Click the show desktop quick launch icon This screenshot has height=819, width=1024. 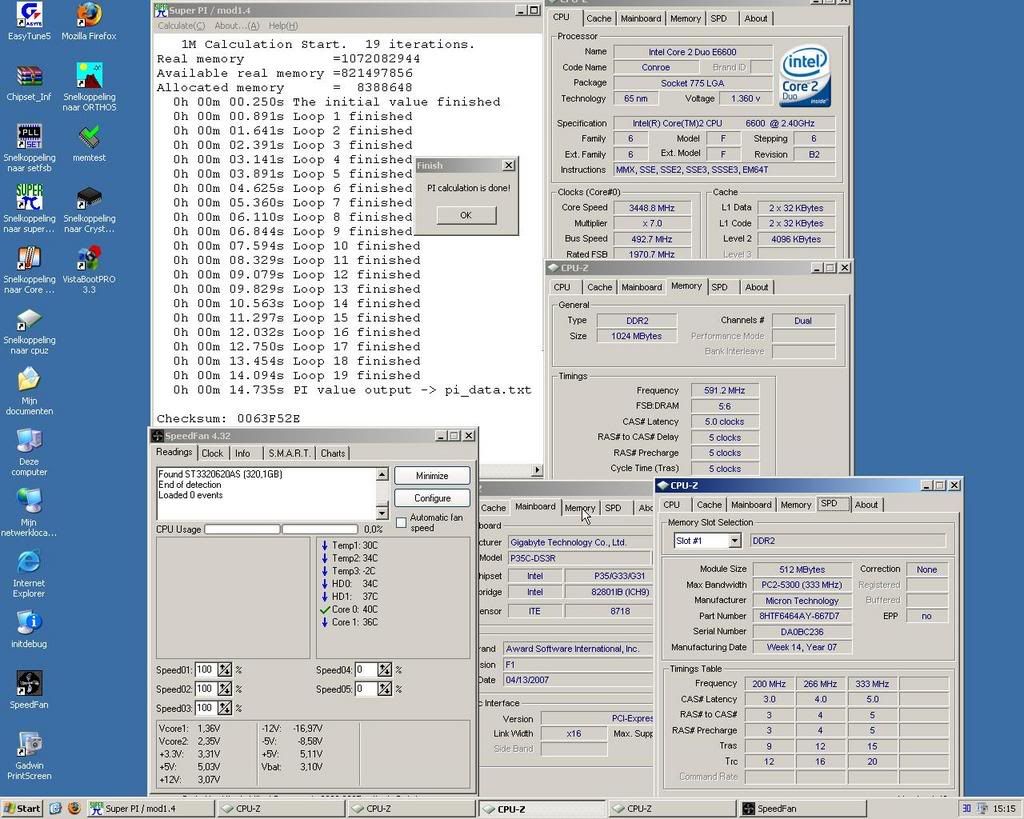point(56,809)
